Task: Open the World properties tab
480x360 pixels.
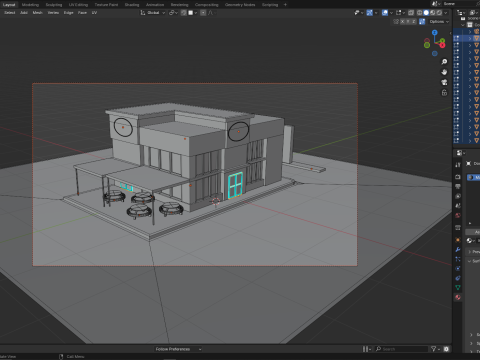Action: point(458,215)
